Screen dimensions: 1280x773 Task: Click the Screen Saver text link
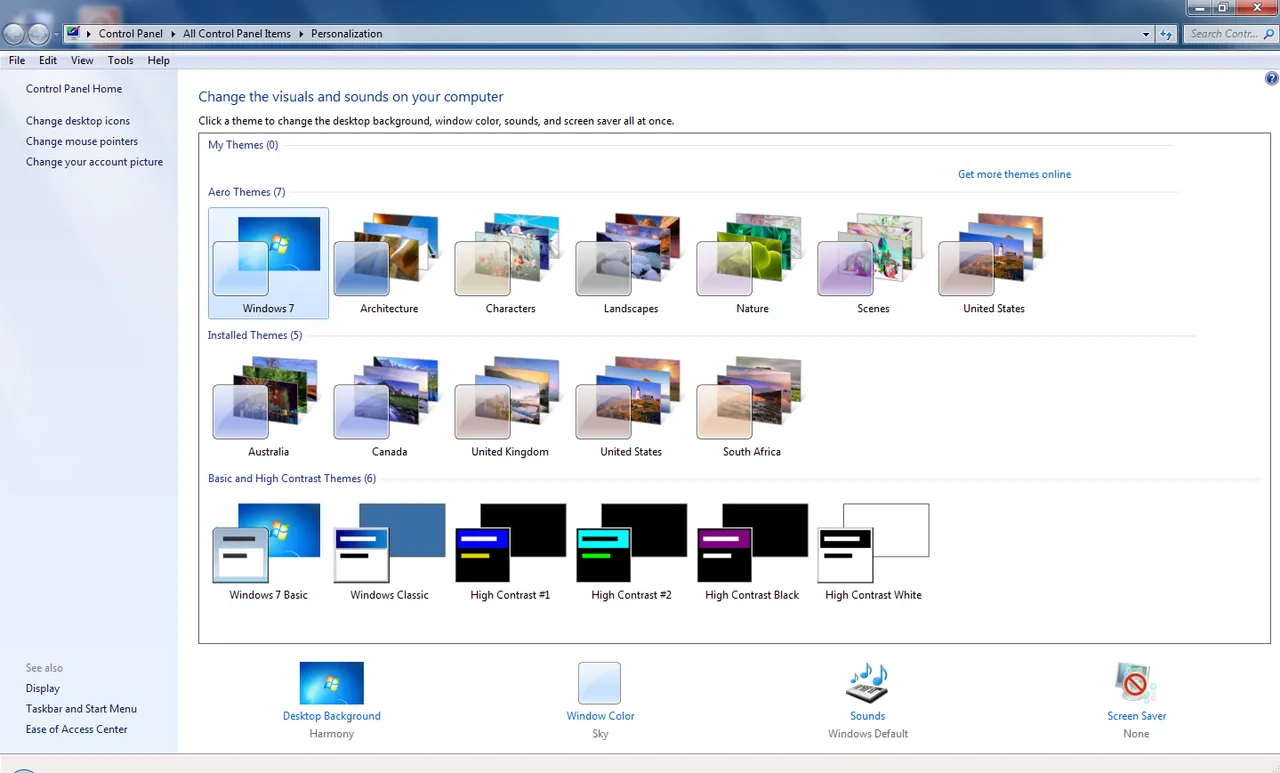[x=1136, y=716]
